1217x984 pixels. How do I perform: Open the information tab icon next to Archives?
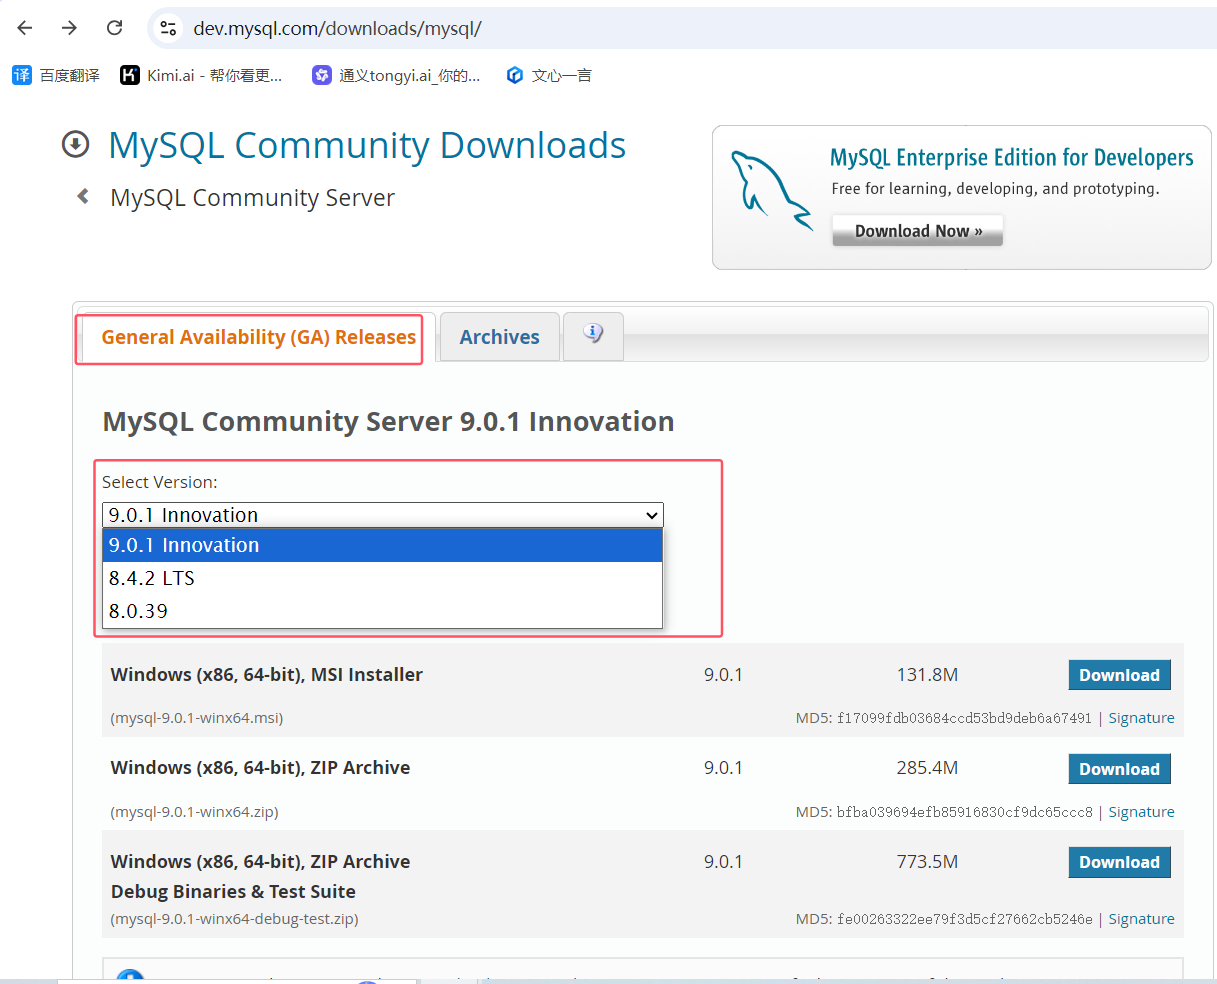(593, 336)
